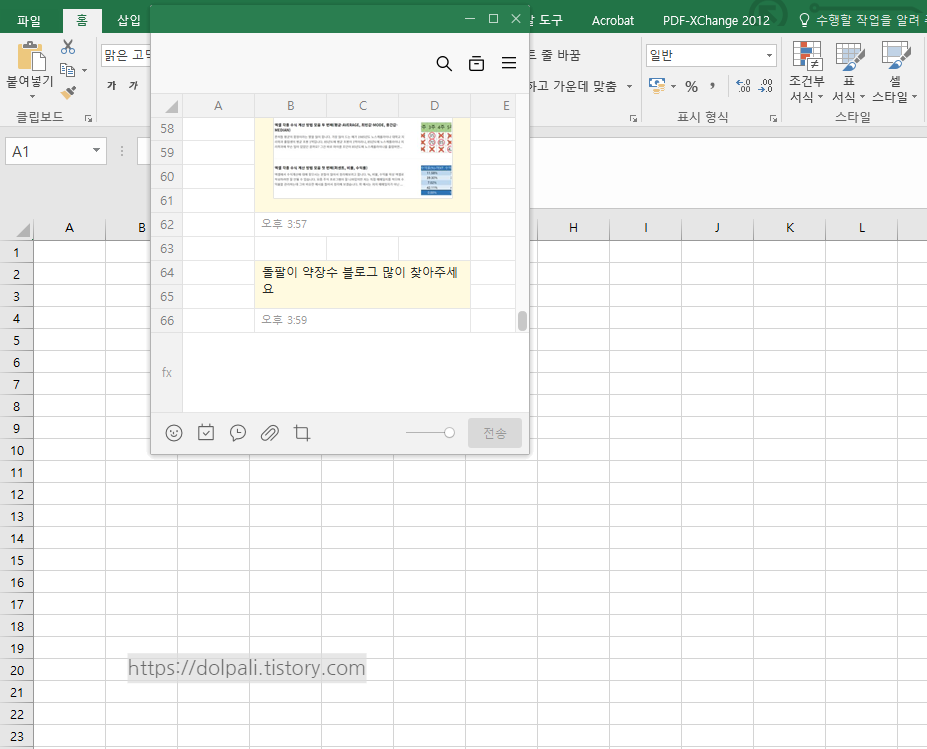Click the select-all corner in chat sheet
Viewport: 927px width, 749px height.
click(171, 106)
